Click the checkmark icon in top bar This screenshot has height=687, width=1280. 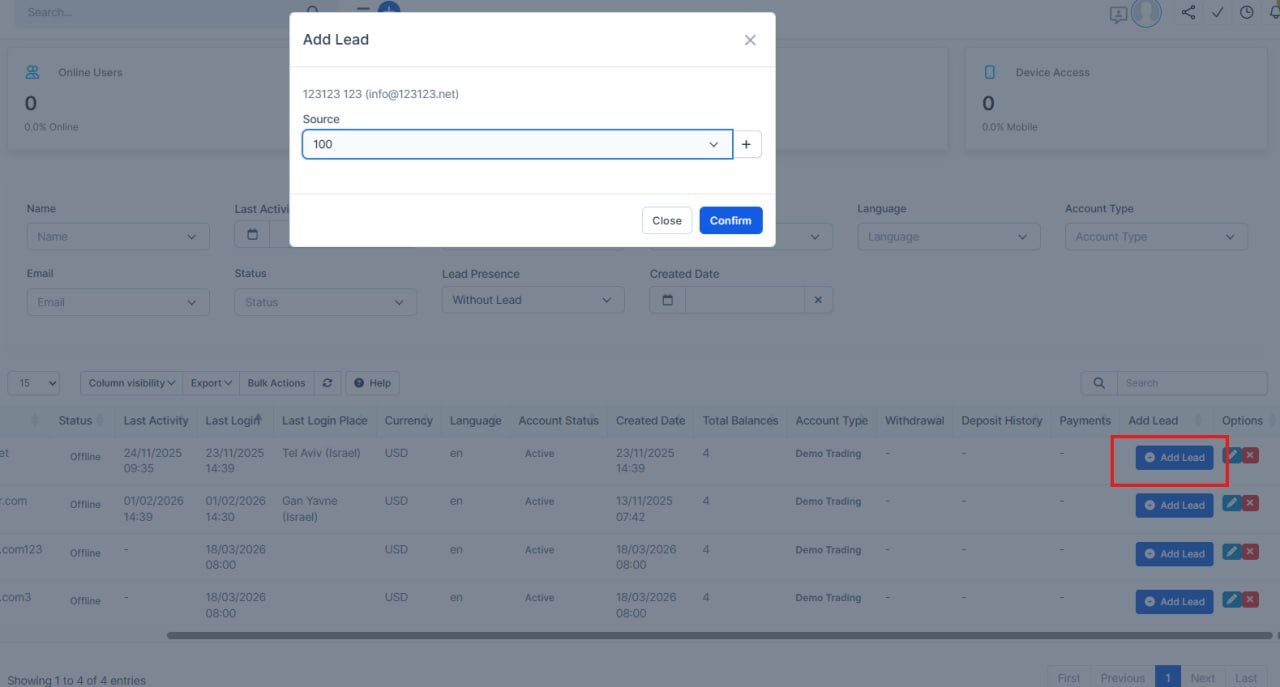pyautogui.click(x=1217, y=13)
